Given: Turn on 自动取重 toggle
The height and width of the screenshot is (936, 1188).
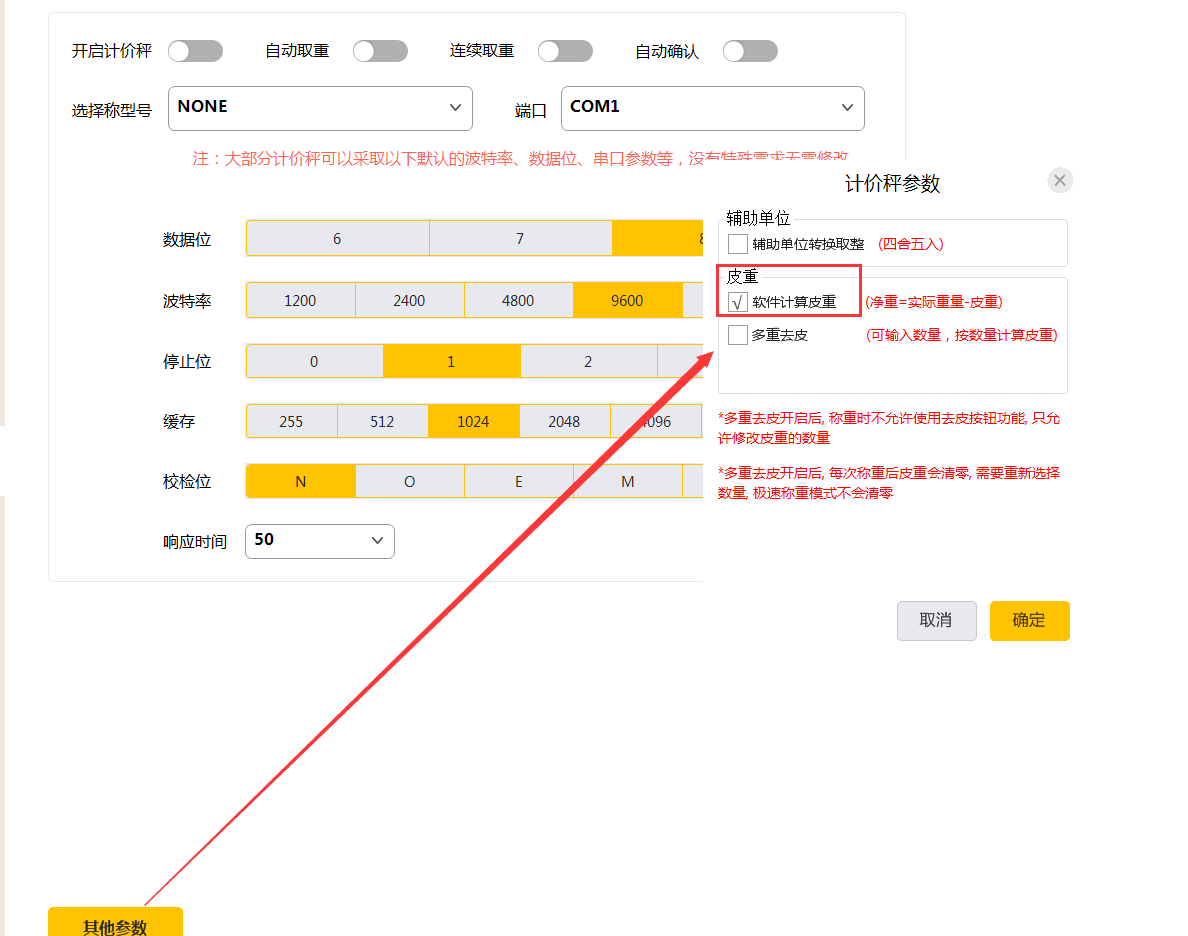Looking at the screenshot, I should click(x=380, y=51).
